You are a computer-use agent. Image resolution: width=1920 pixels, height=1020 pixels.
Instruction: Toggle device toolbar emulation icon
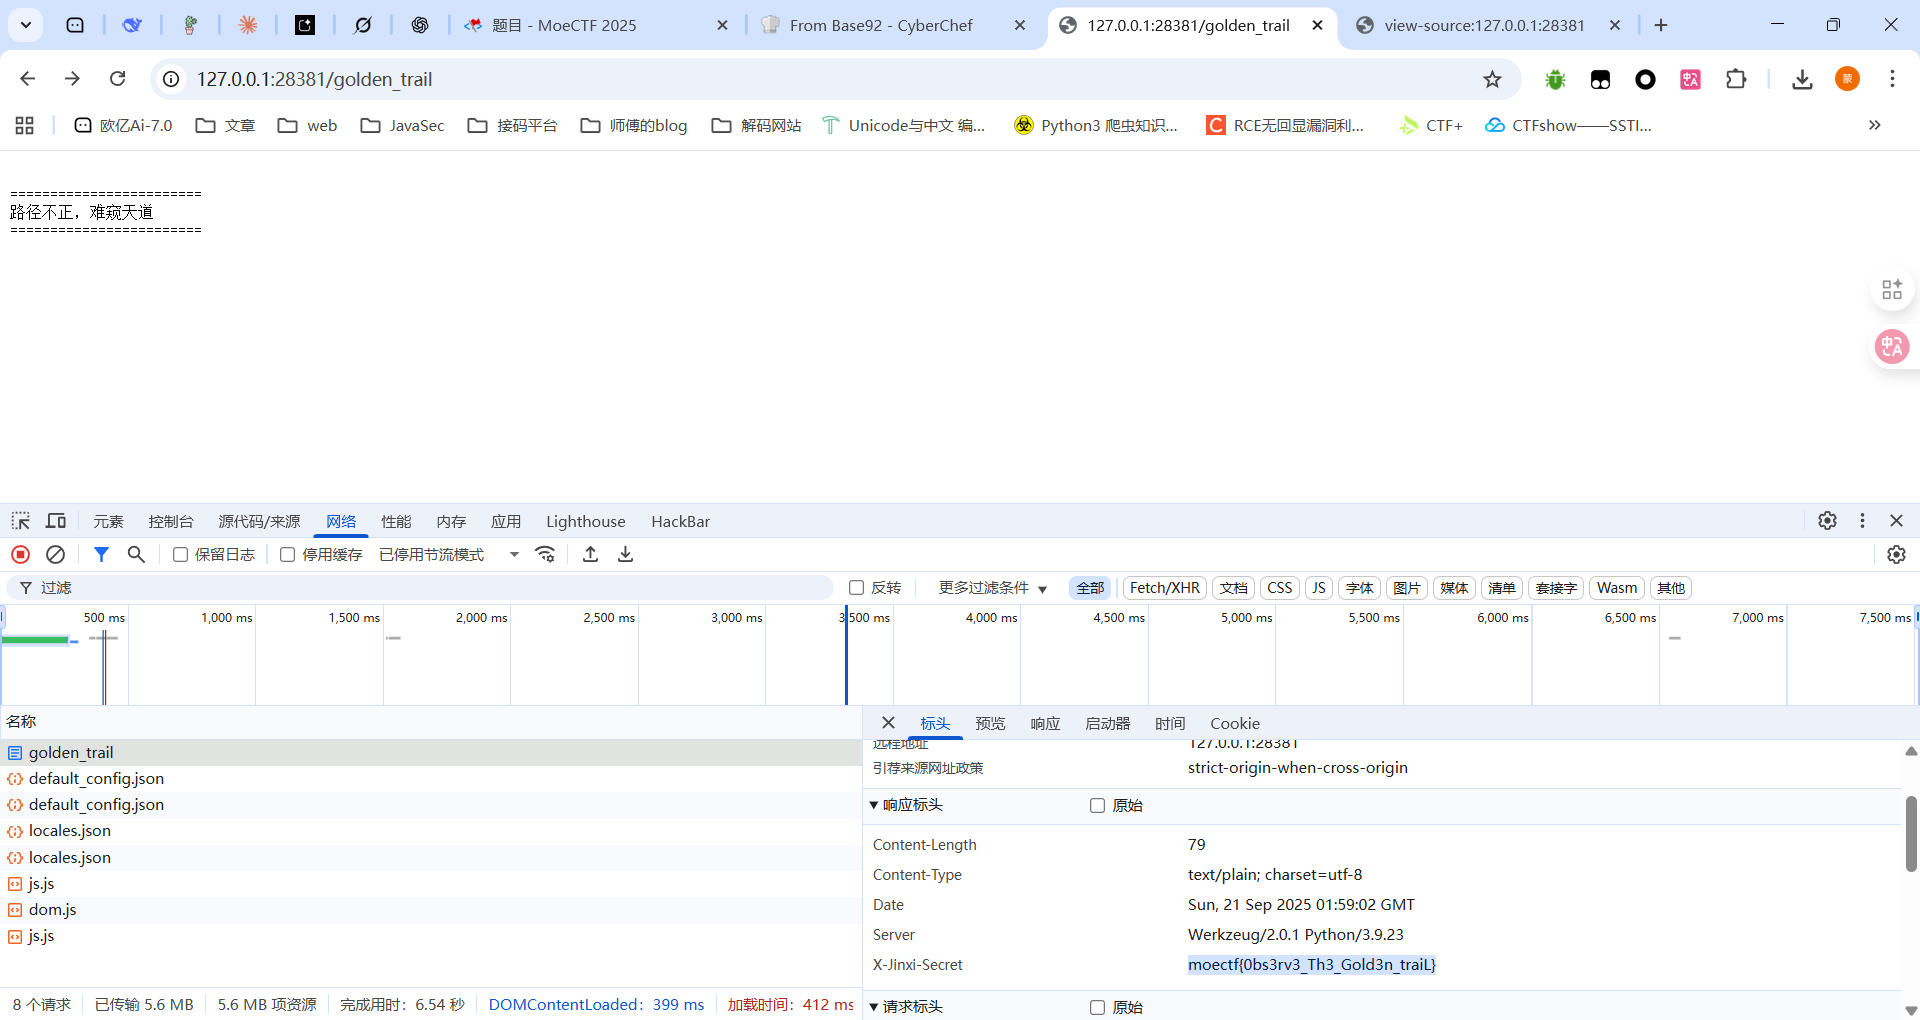click(x=56, y=521)
